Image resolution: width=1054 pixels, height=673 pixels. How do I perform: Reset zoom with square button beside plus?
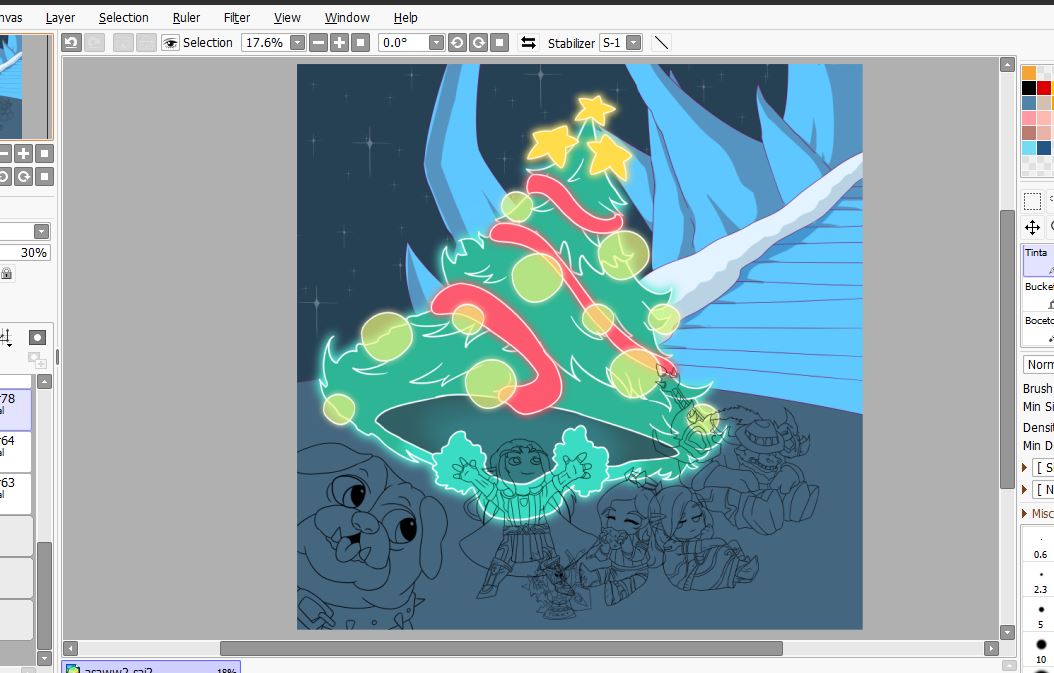click(x=361, y=43)
